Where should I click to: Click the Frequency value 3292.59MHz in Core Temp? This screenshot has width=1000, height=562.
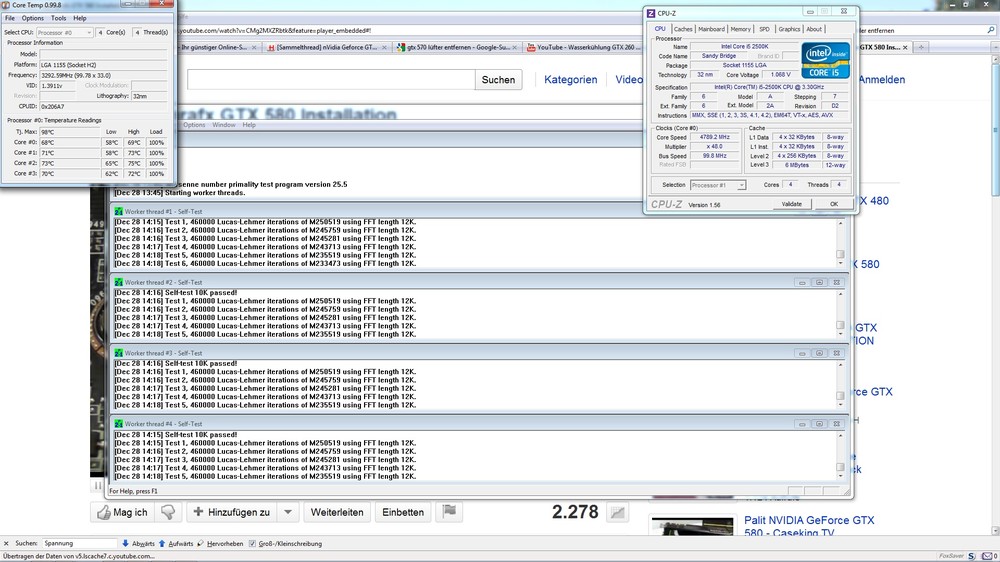[103, 75]
